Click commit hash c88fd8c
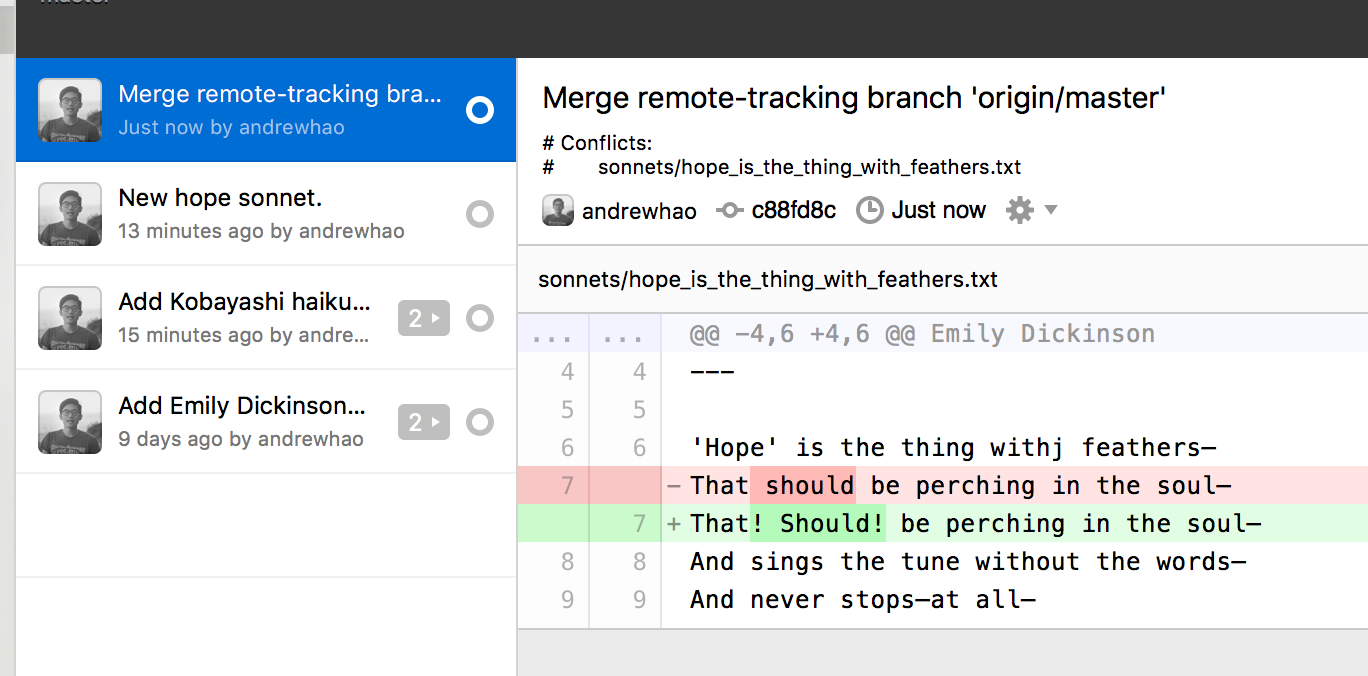This screenshot has height=676, width=1368. pyautogui.click(x=794, y=210)
